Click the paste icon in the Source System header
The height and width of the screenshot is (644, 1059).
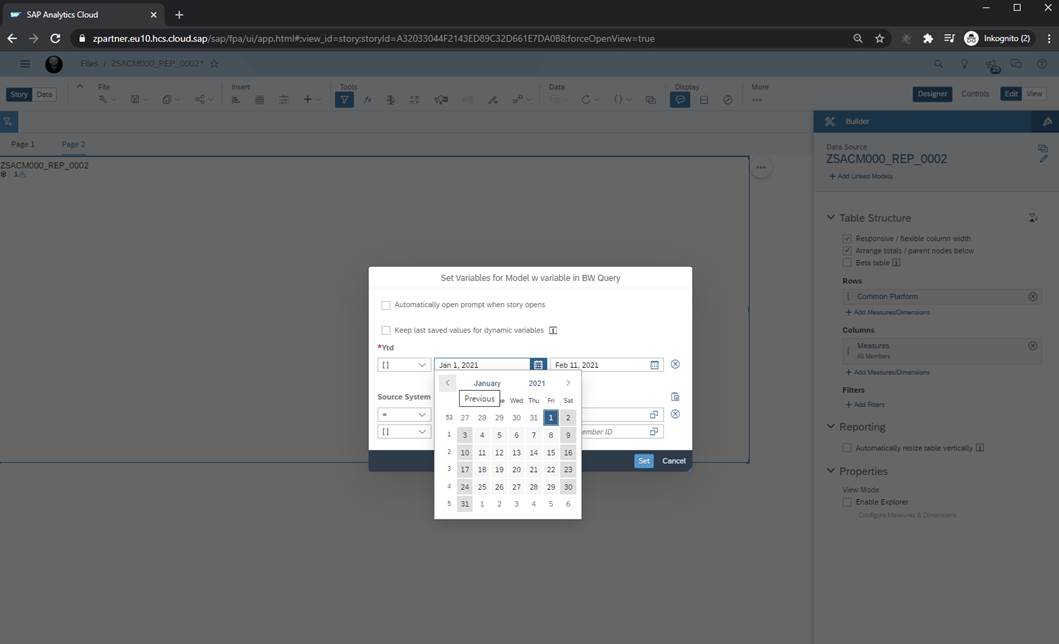tap(675, 397)
